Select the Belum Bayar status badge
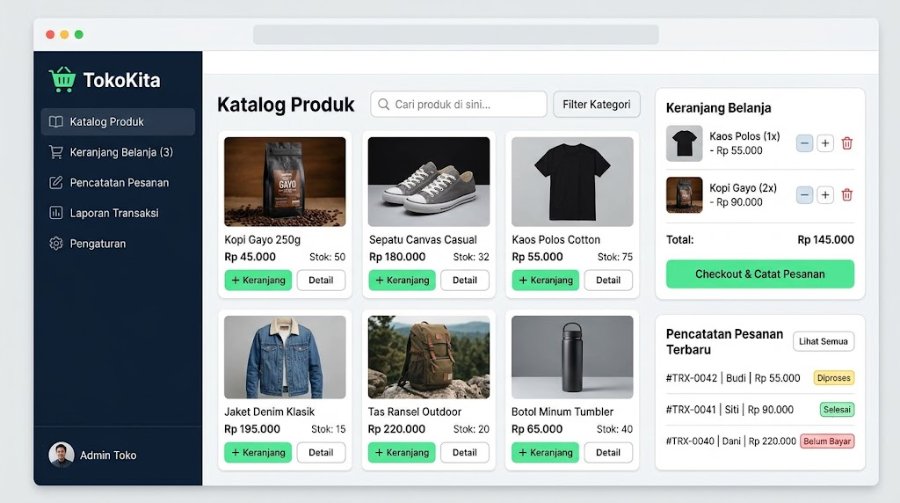This screenshot has width=900, height=503. (827, 441)
